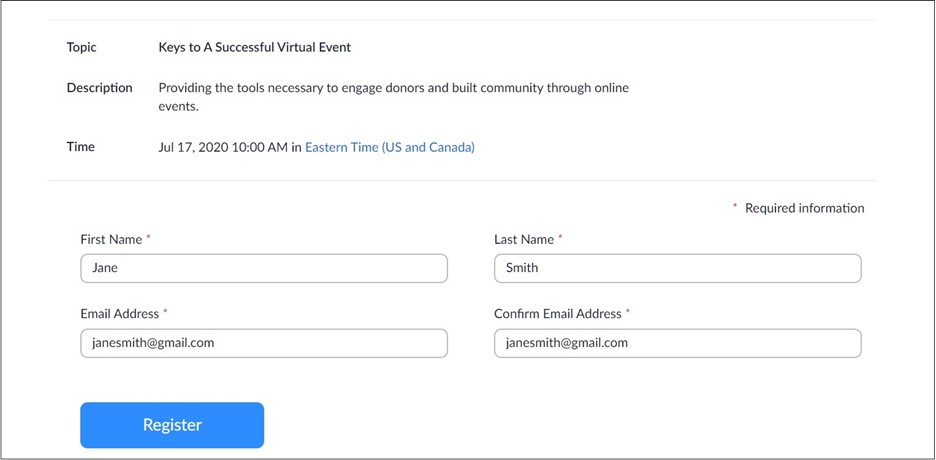Viewport: 936px width, 460px height.
Task: Click the Confirm Email Address label text
Action: click(x=557, y=314)
